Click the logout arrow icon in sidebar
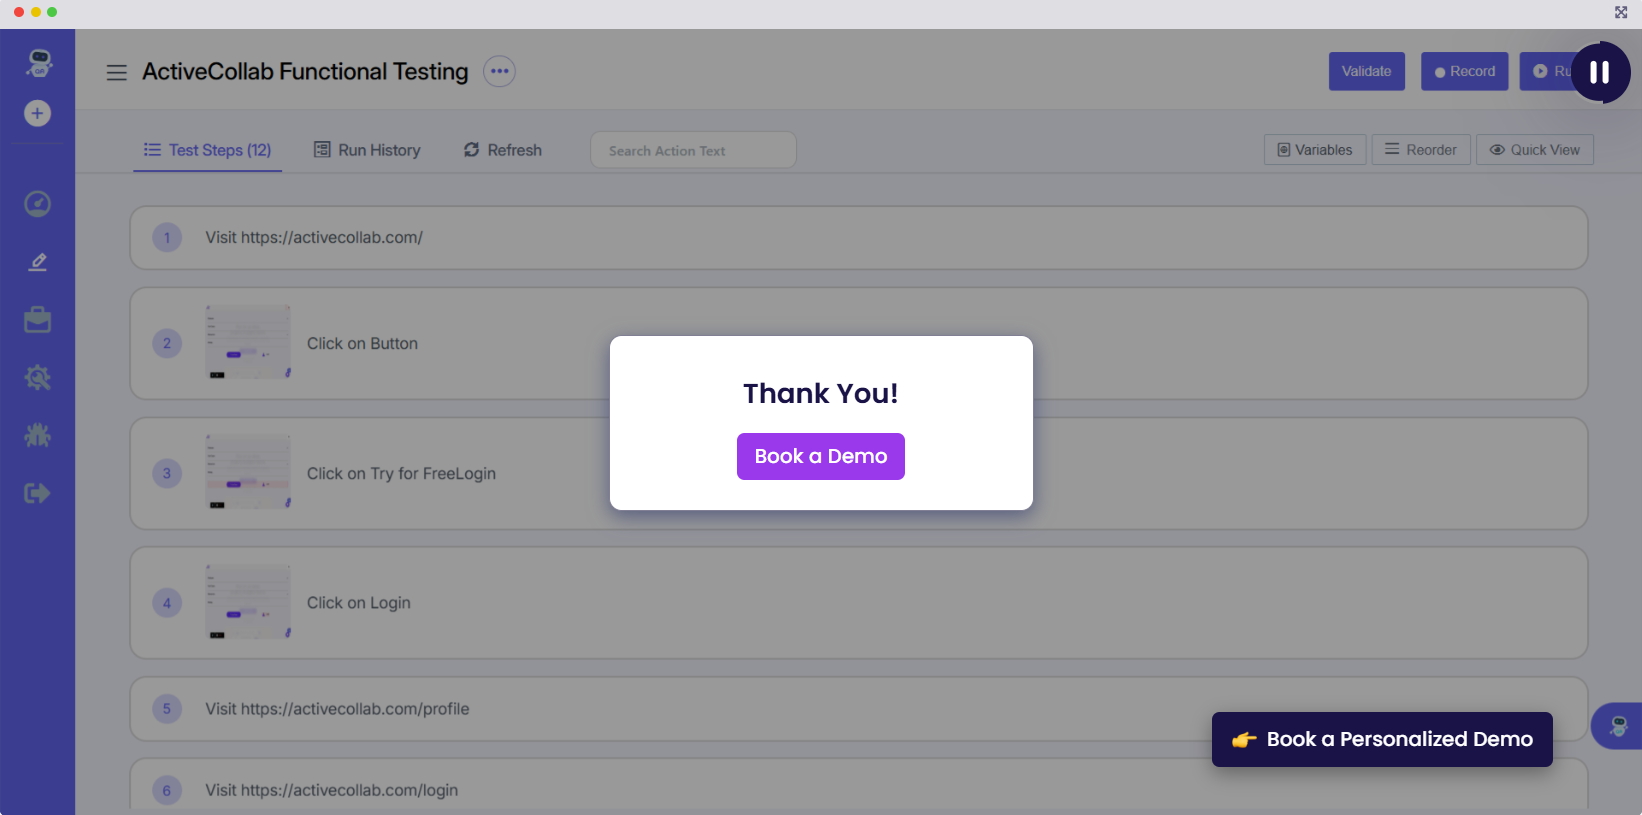The image size is (1642, 815). click(37, 493)
